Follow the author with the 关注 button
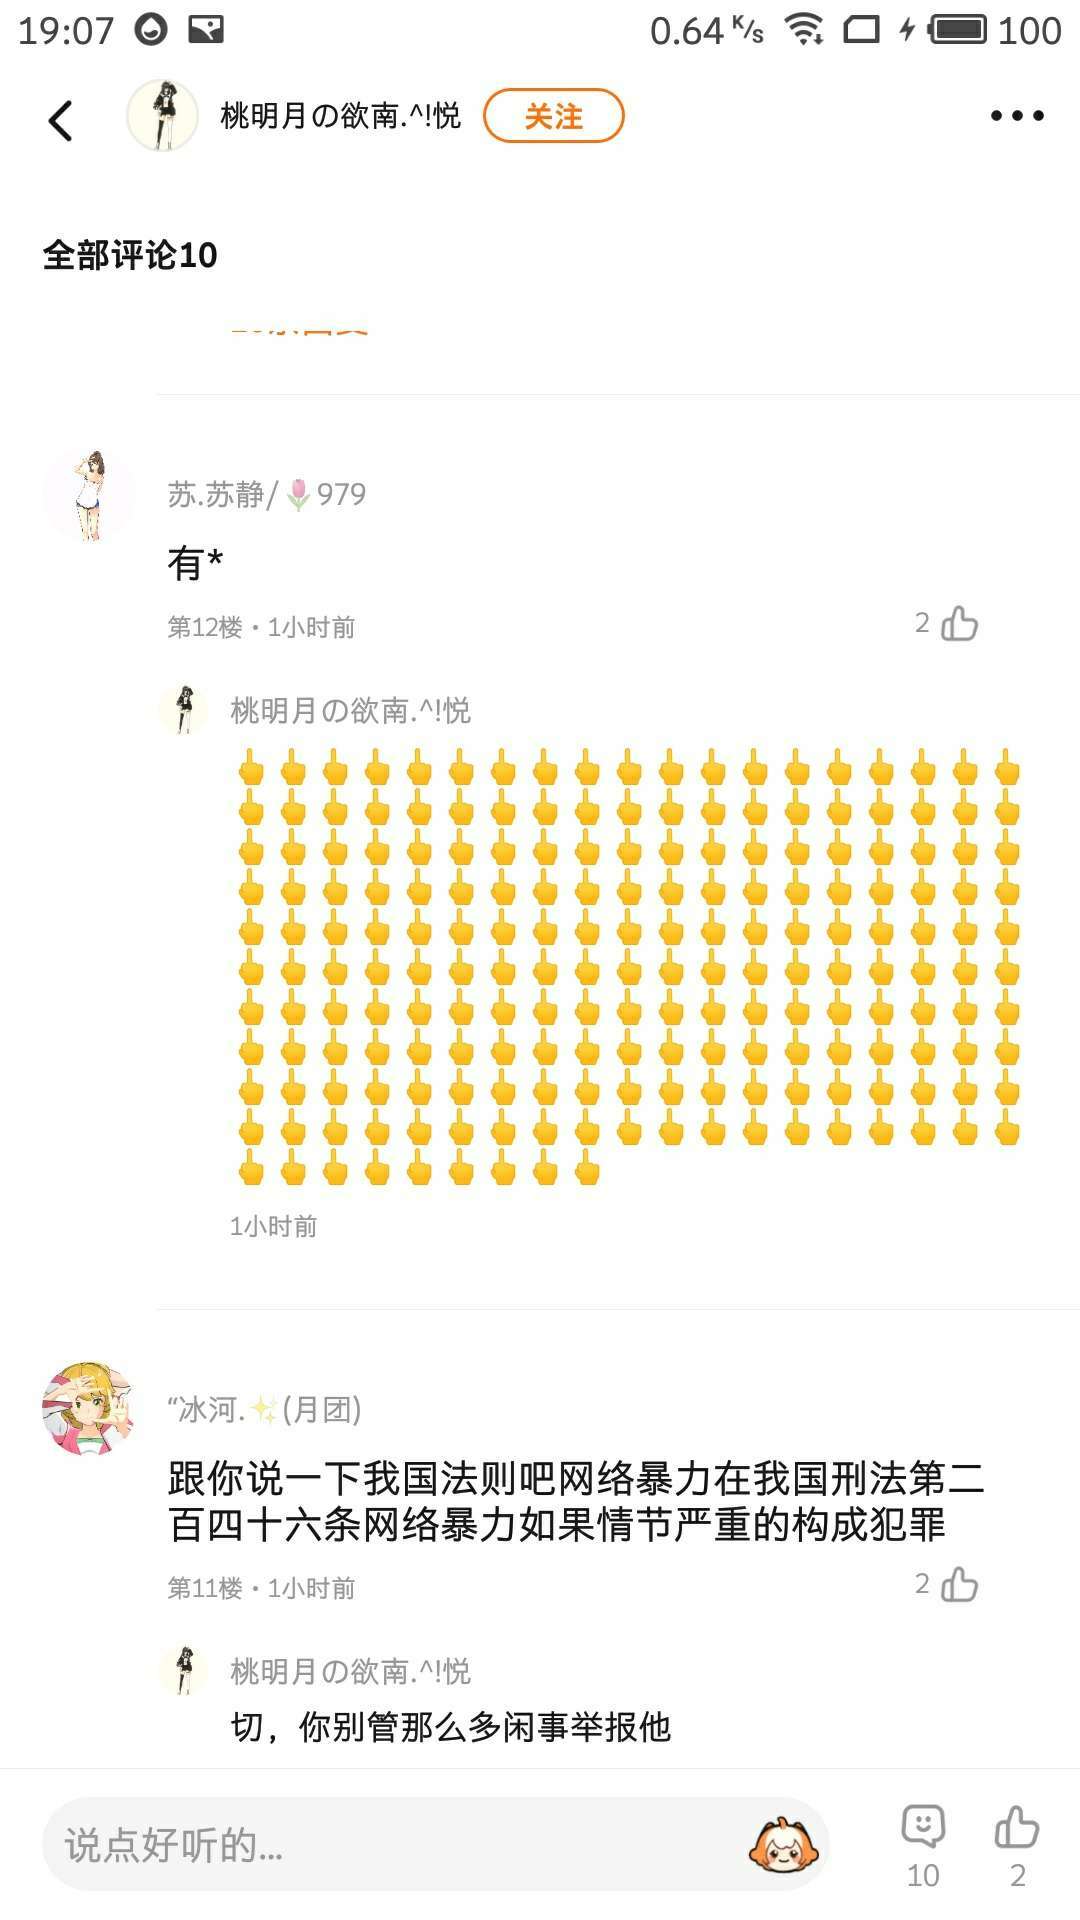 tap(554, 116)
